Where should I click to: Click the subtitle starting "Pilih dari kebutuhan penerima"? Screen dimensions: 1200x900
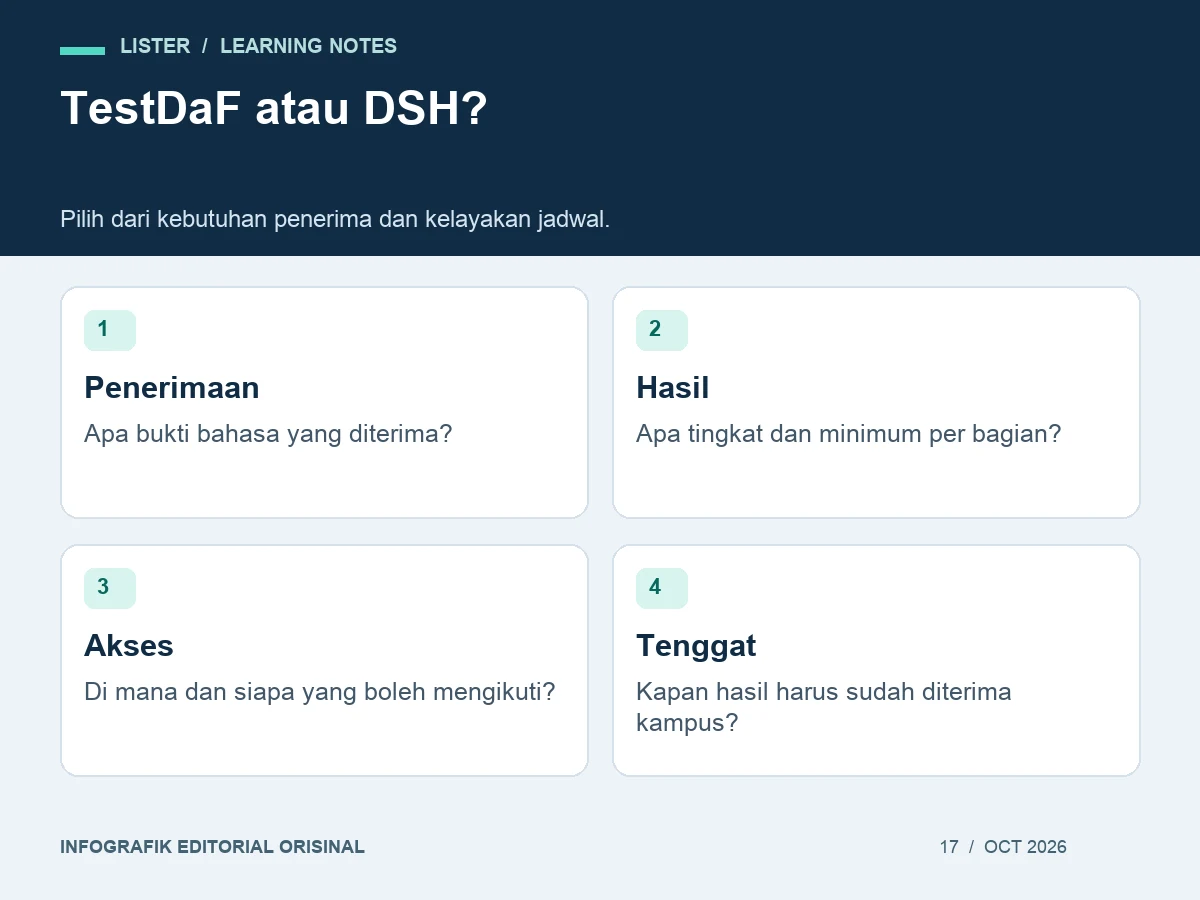pyautogui.click(x=335, y=219)
